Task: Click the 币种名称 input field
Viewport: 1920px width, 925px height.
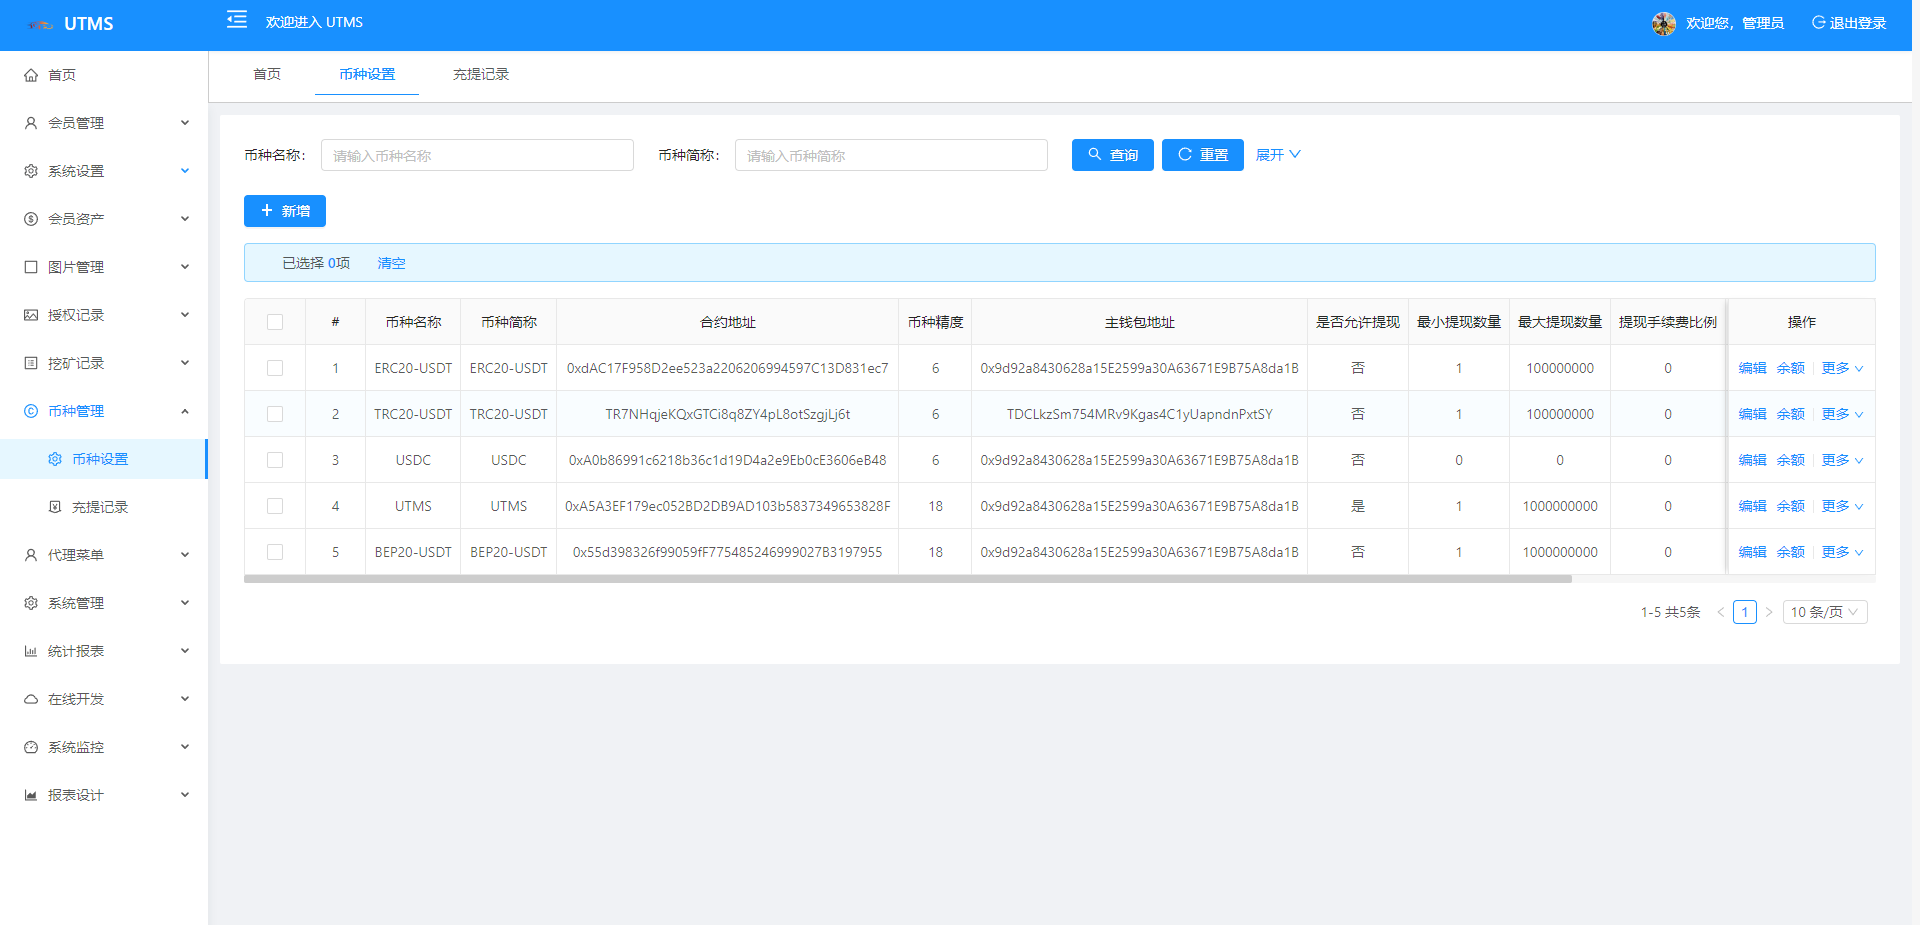Action: pyautogui.click(x=477, y=154)
